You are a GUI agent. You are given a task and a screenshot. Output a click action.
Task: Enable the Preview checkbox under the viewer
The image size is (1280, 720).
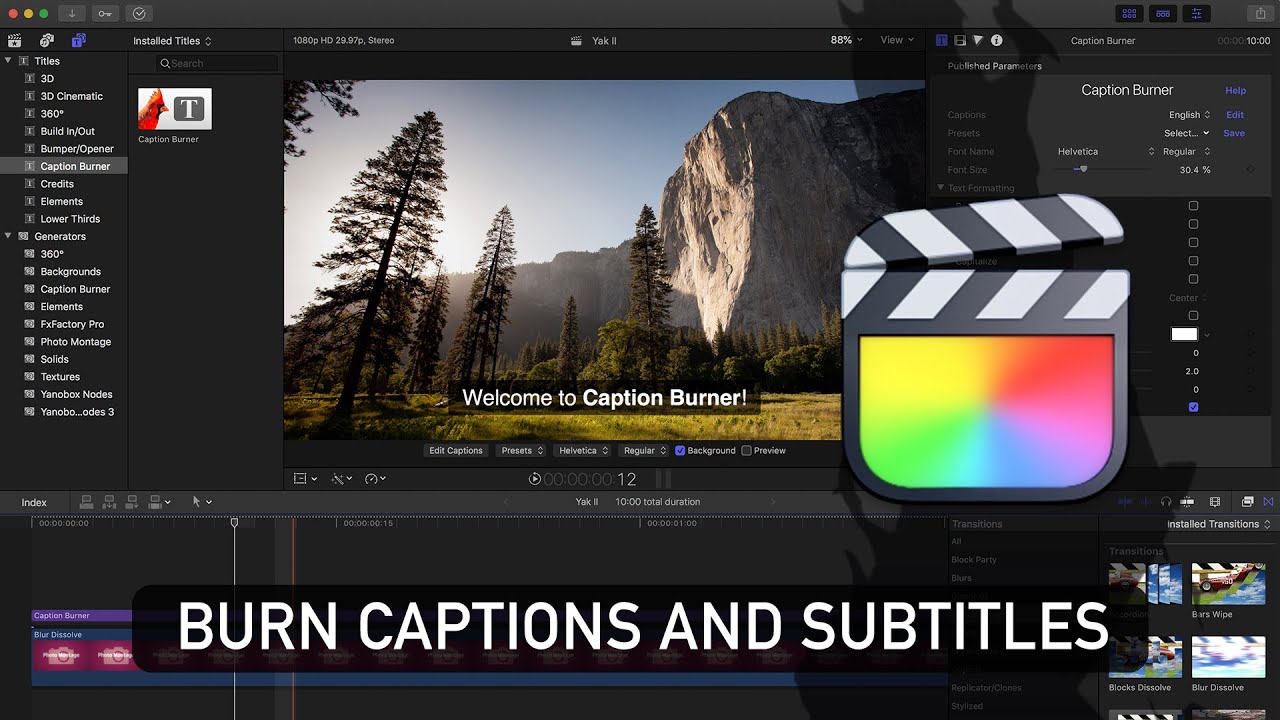click(746, 451)
